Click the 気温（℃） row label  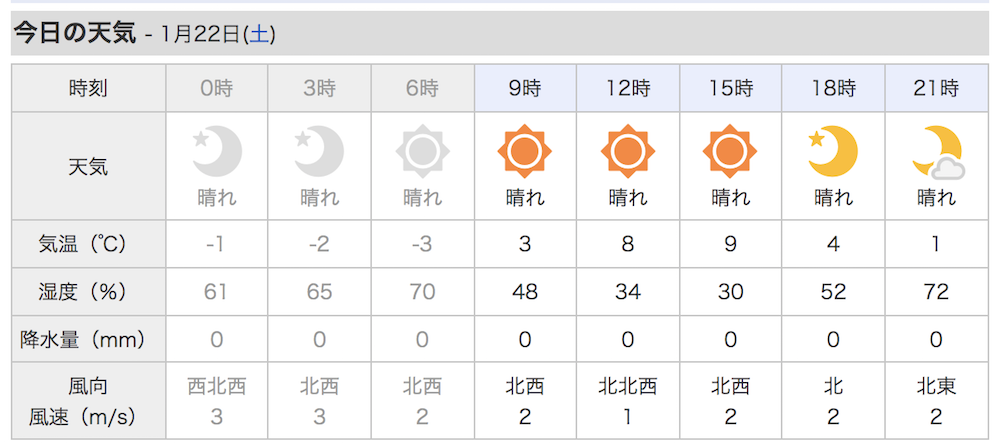89,244
